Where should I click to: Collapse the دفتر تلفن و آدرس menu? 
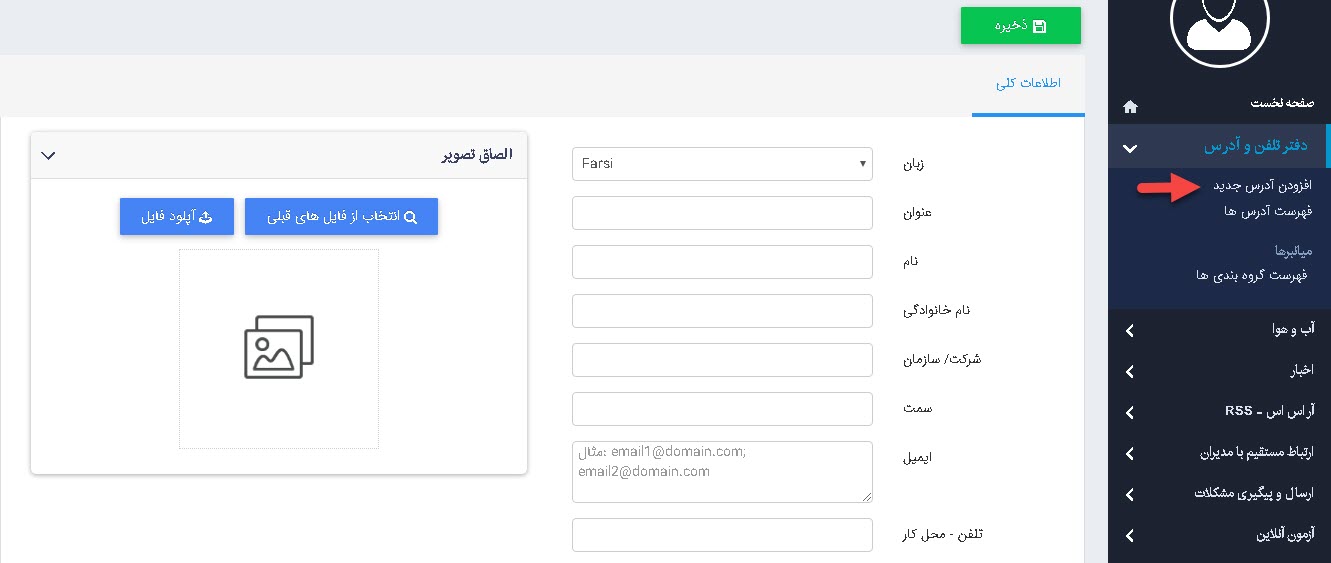point(1130,148)
